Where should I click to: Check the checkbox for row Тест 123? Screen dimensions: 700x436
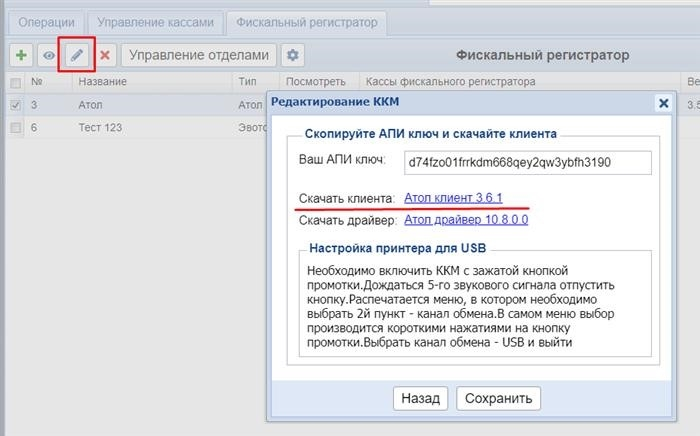[14, 127]
